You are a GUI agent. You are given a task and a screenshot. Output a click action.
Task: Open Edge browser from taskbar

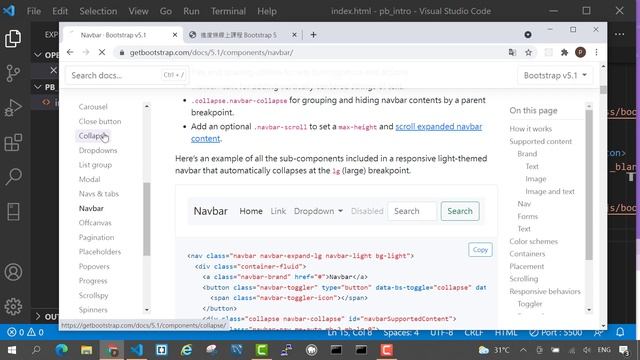coord(62,350)
